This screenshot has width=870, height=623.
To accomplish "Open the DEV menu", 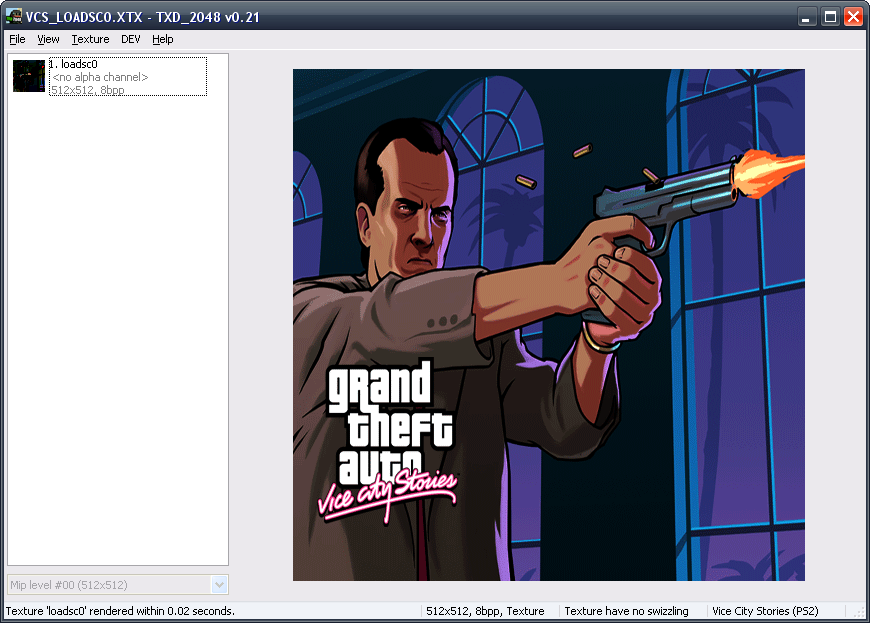I will click(131, 39).
